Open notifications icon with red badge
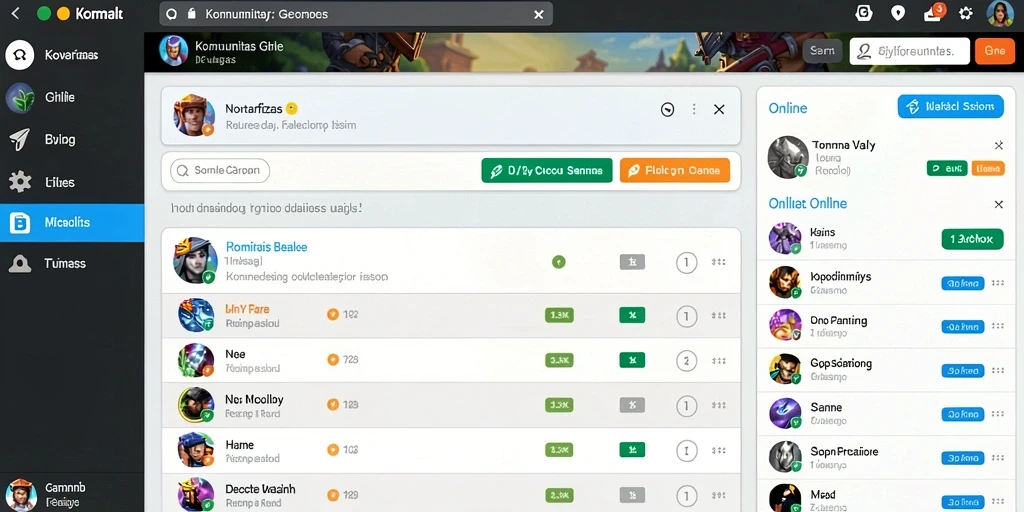The image size is (1024, 512). [x=934, y=13]
